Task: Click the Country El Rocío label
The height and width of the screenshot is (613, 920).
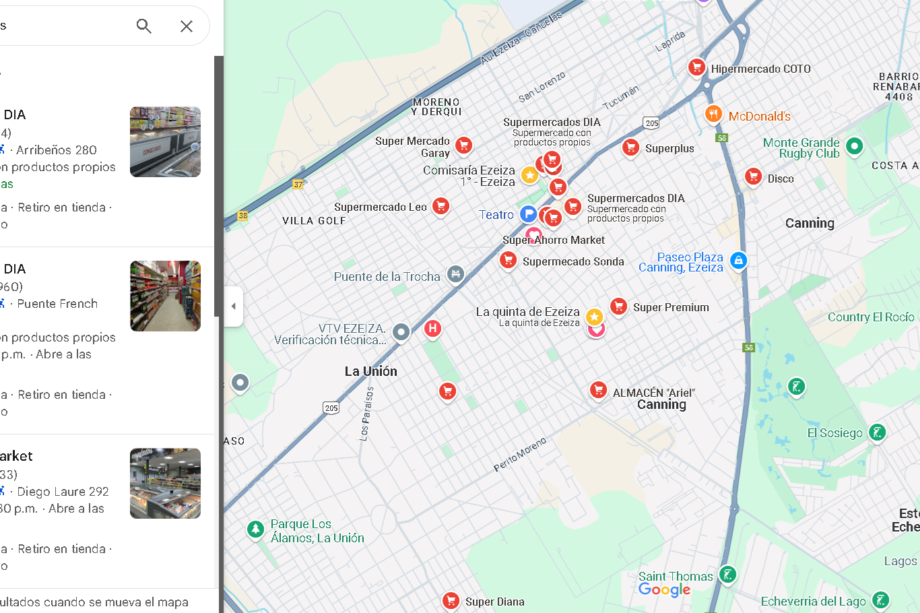Action: pyautogui.click(x=871, y=317)
